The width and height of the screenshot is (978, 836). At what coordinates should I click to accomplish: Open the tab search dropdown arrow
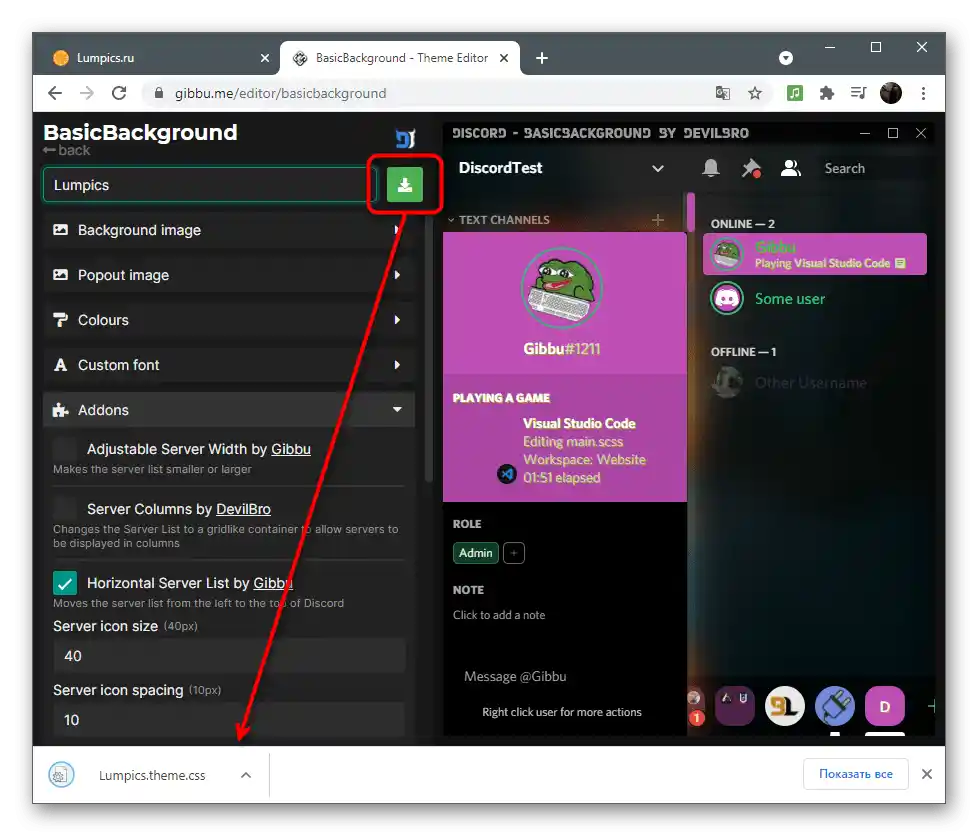tap(786, 58)
